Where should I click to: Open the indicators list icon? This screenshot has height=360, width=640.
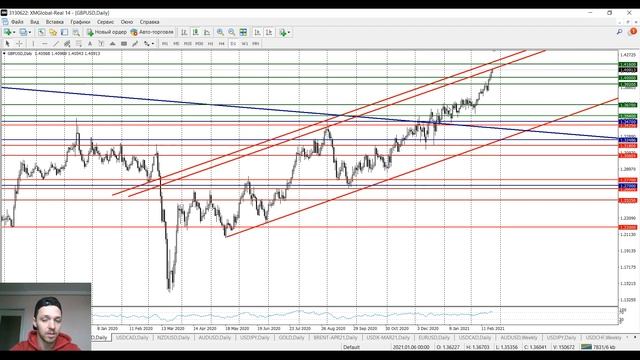click(x=283, y=32)
